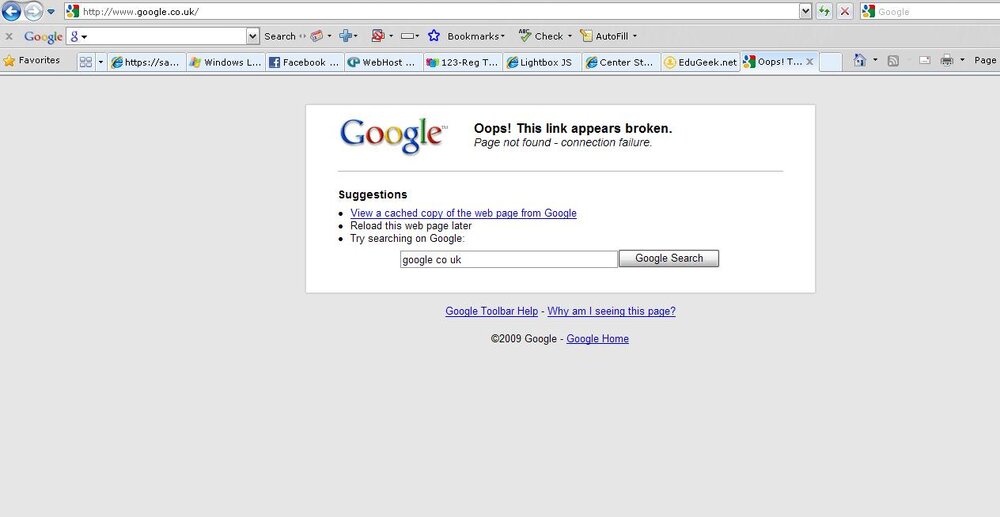
Task: Open a new tab with blank tab button
Action: point(830,62)
